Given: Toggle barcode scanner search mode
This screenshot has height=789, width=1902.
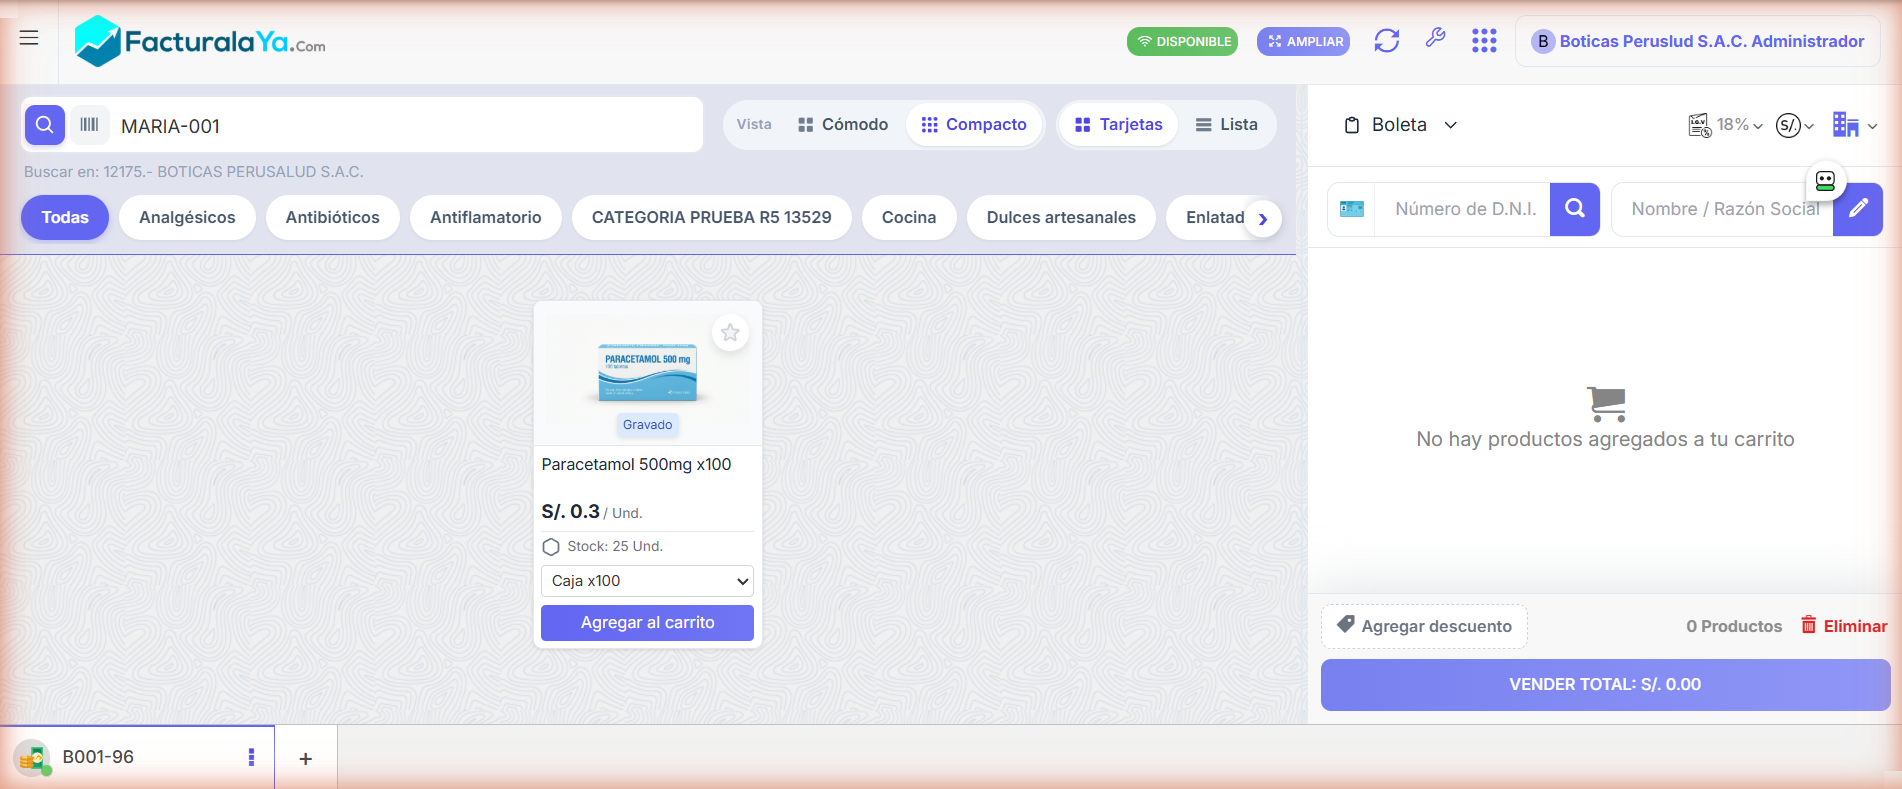Looking at the screenshot, I should click(89, 125).
